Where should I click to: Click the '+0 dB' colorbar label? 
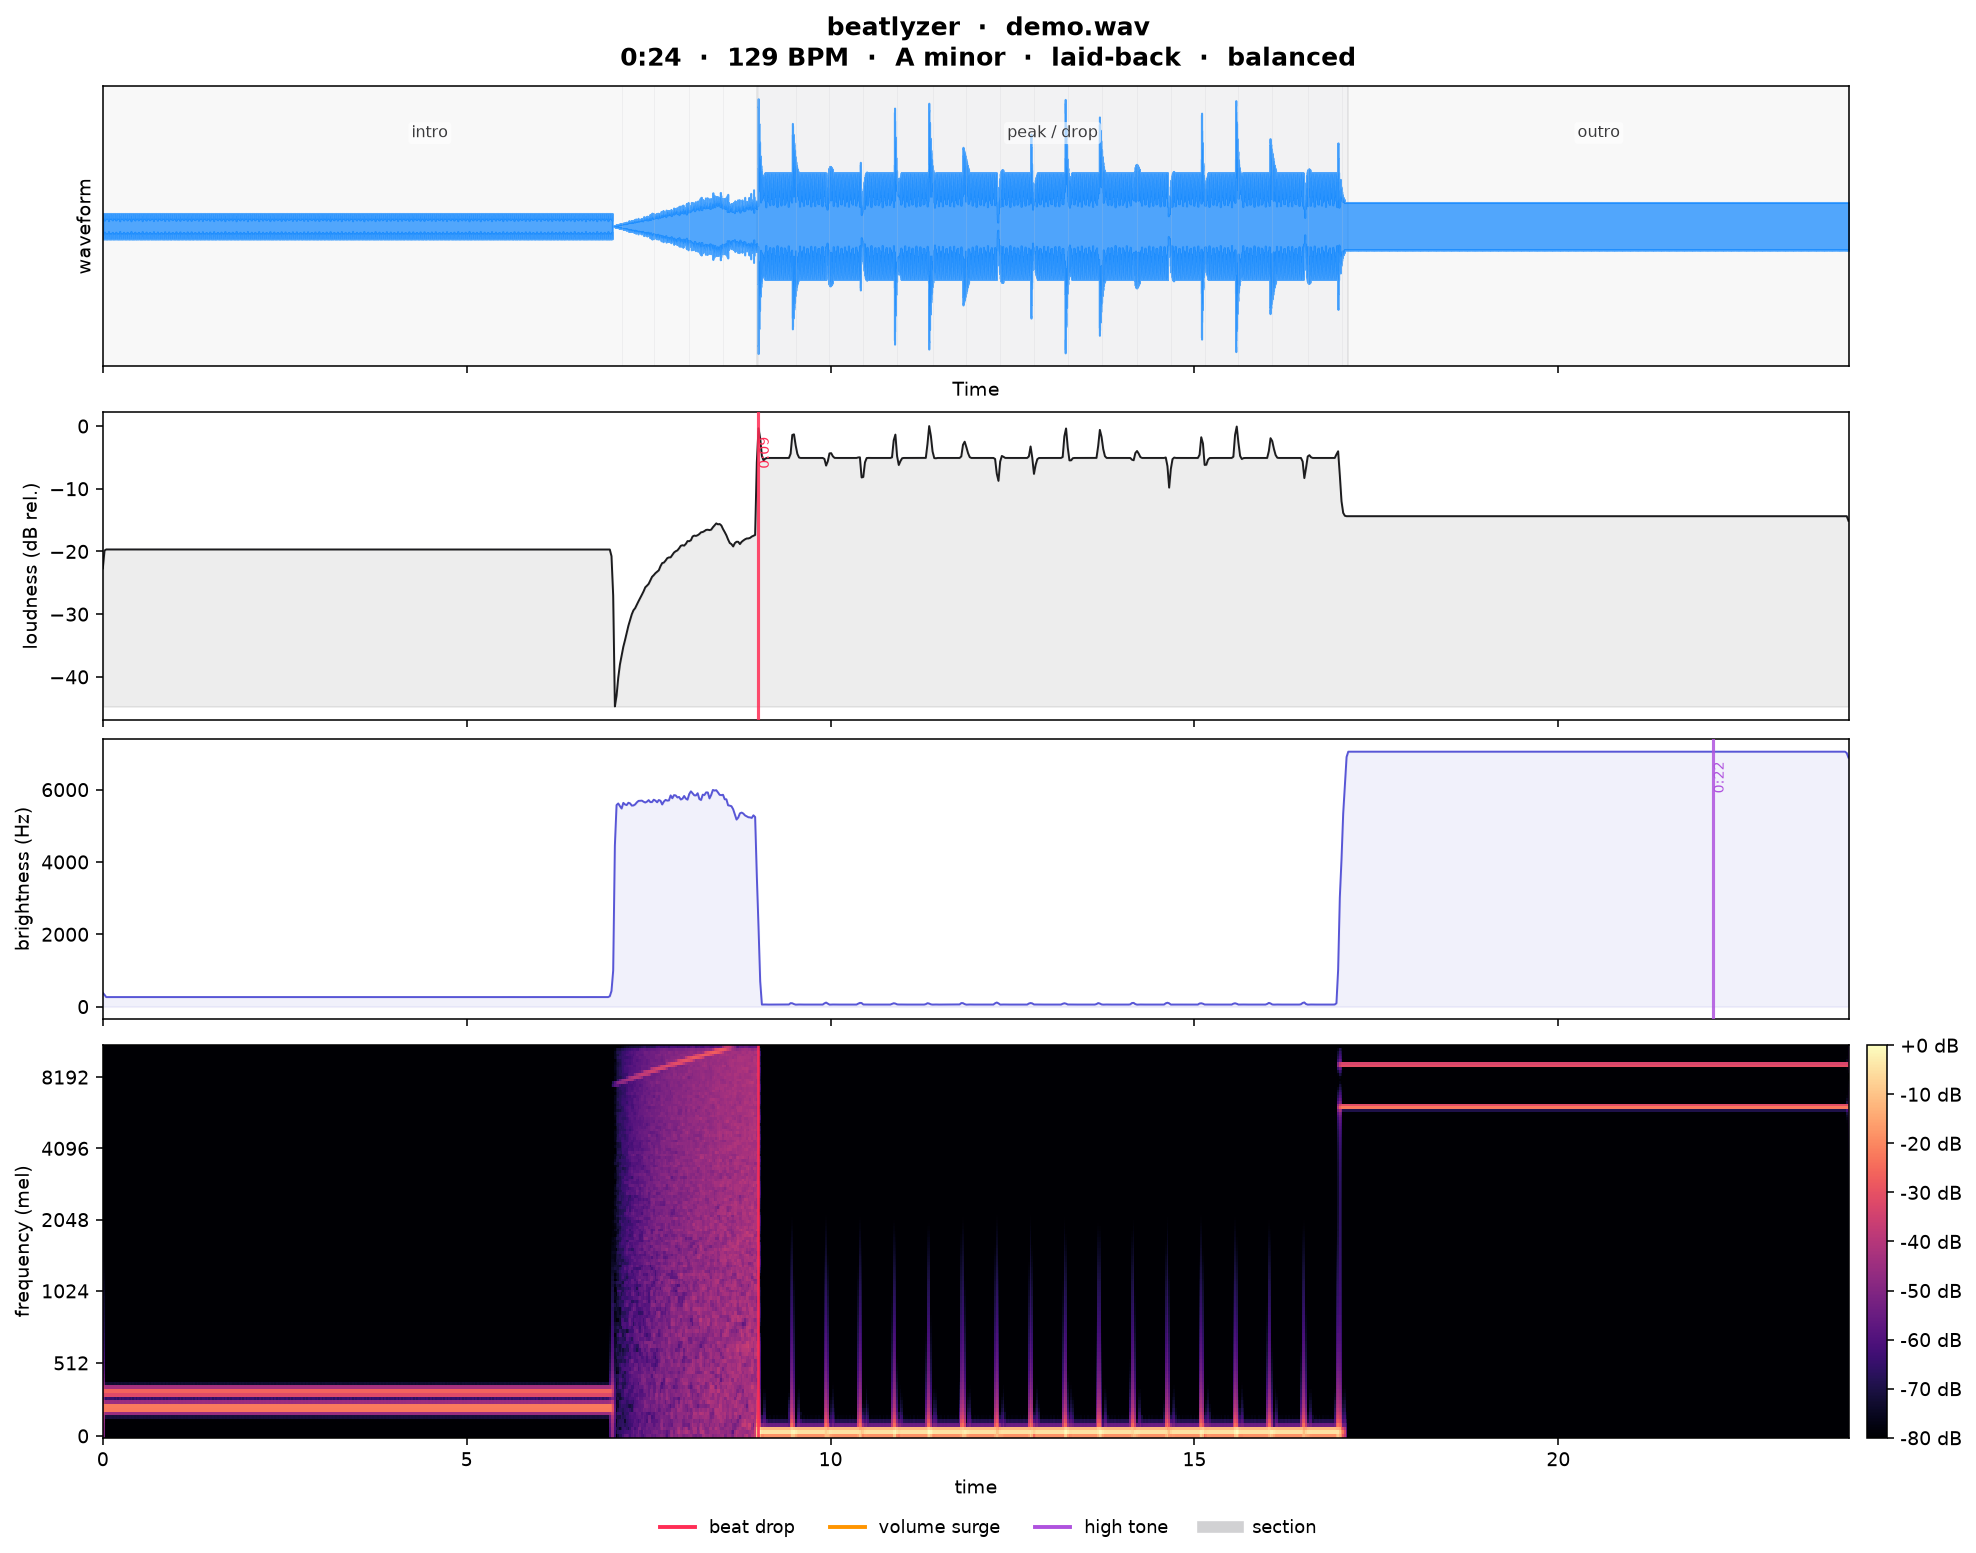(x=1929, y=1046)
